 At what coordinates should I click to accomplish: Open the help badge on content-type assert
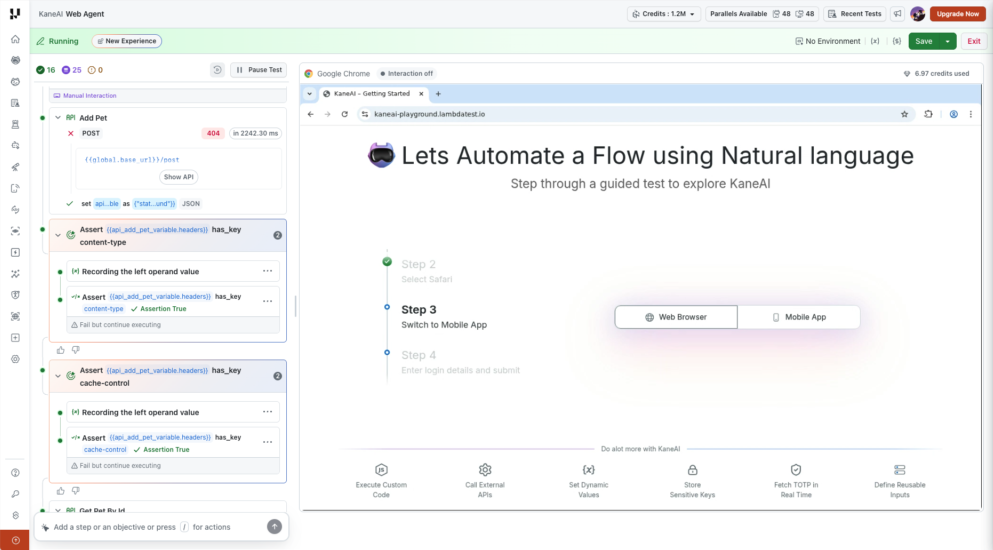277,235
